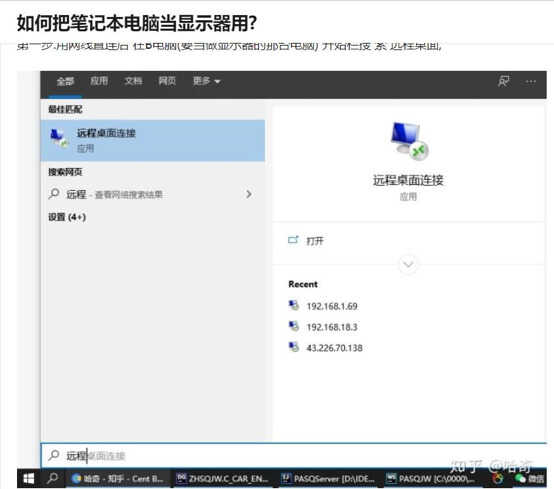Open the three-dots options menu in search header
This screenshot has height=489, width=554.
point(530,82)
